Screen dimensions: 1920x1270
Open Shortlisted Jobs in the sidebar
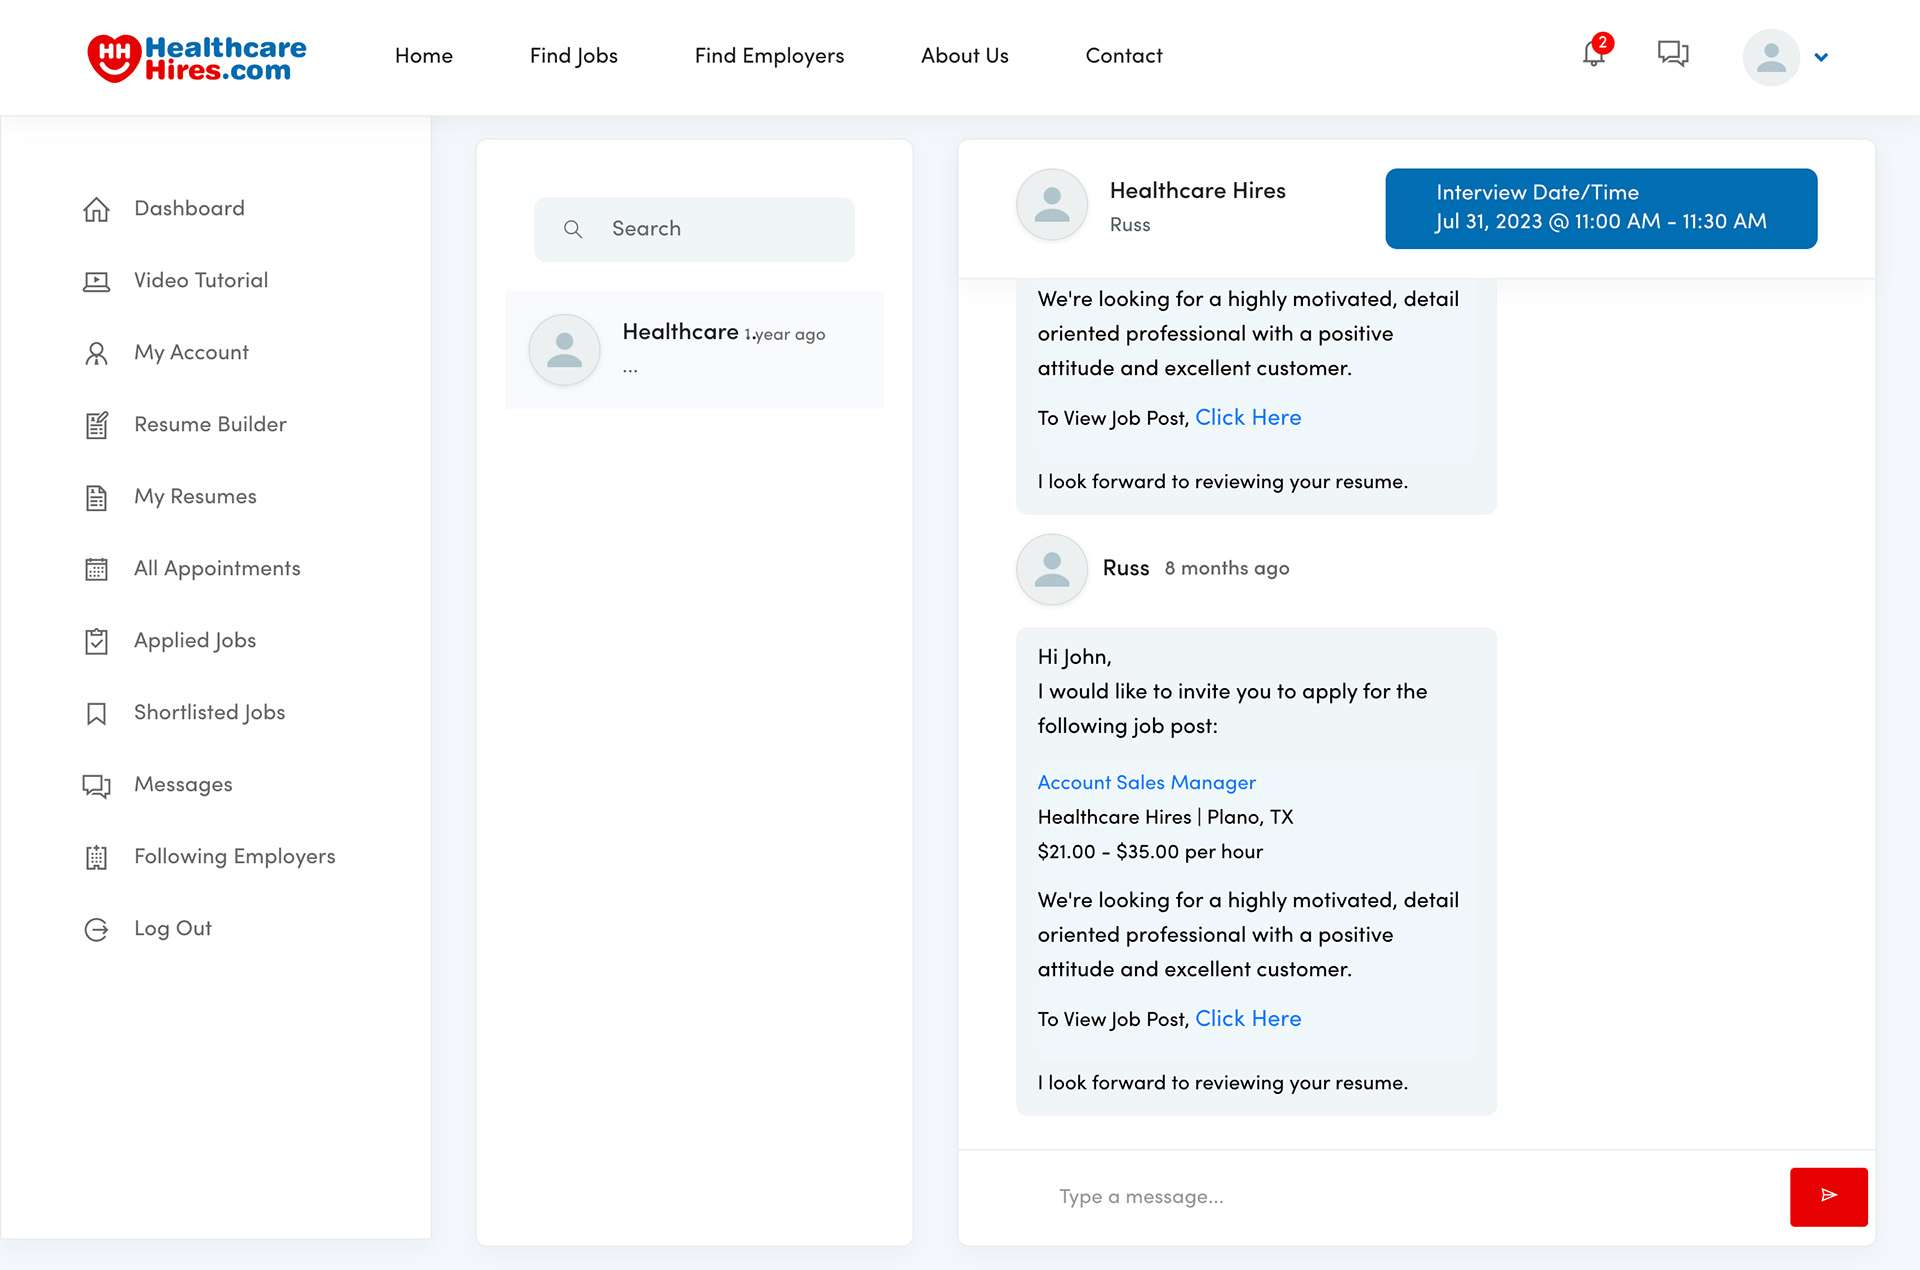pos(210,712)
